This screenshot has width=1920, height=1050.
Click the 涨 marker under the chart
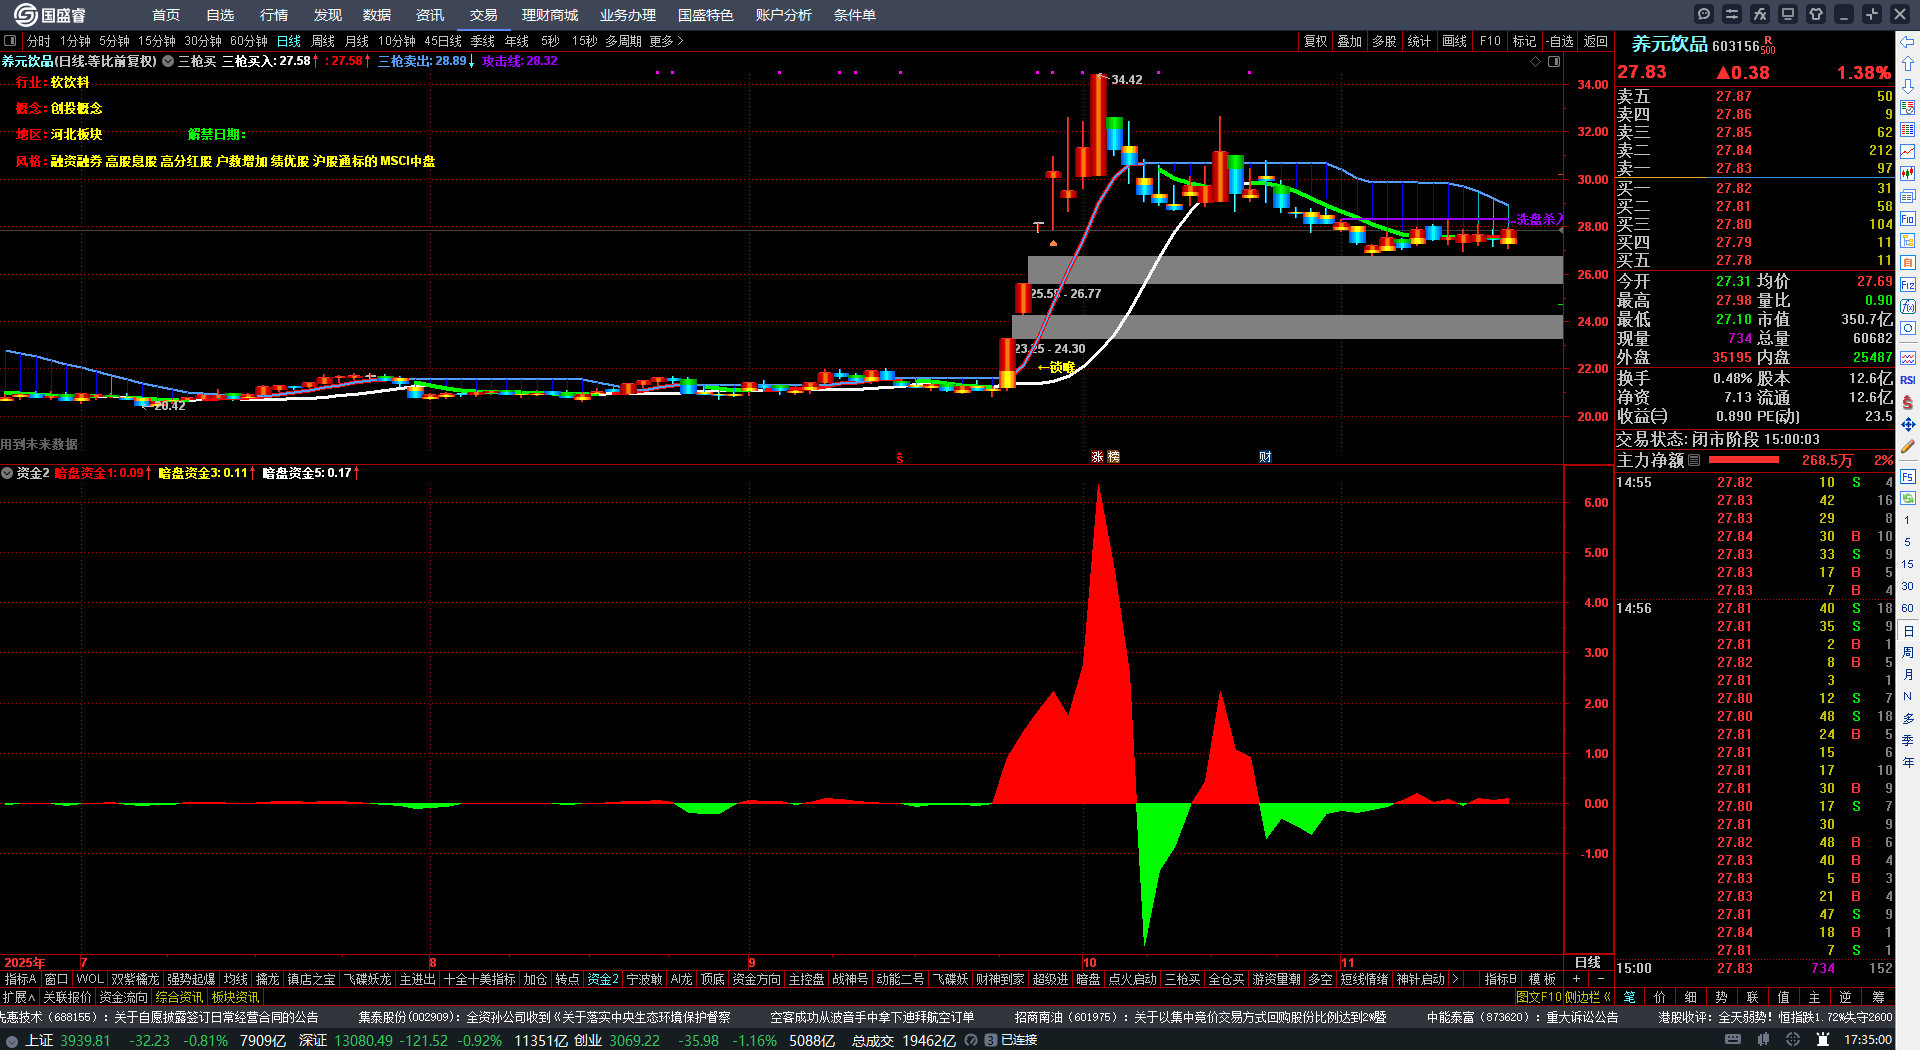(x=1097, y=457)
